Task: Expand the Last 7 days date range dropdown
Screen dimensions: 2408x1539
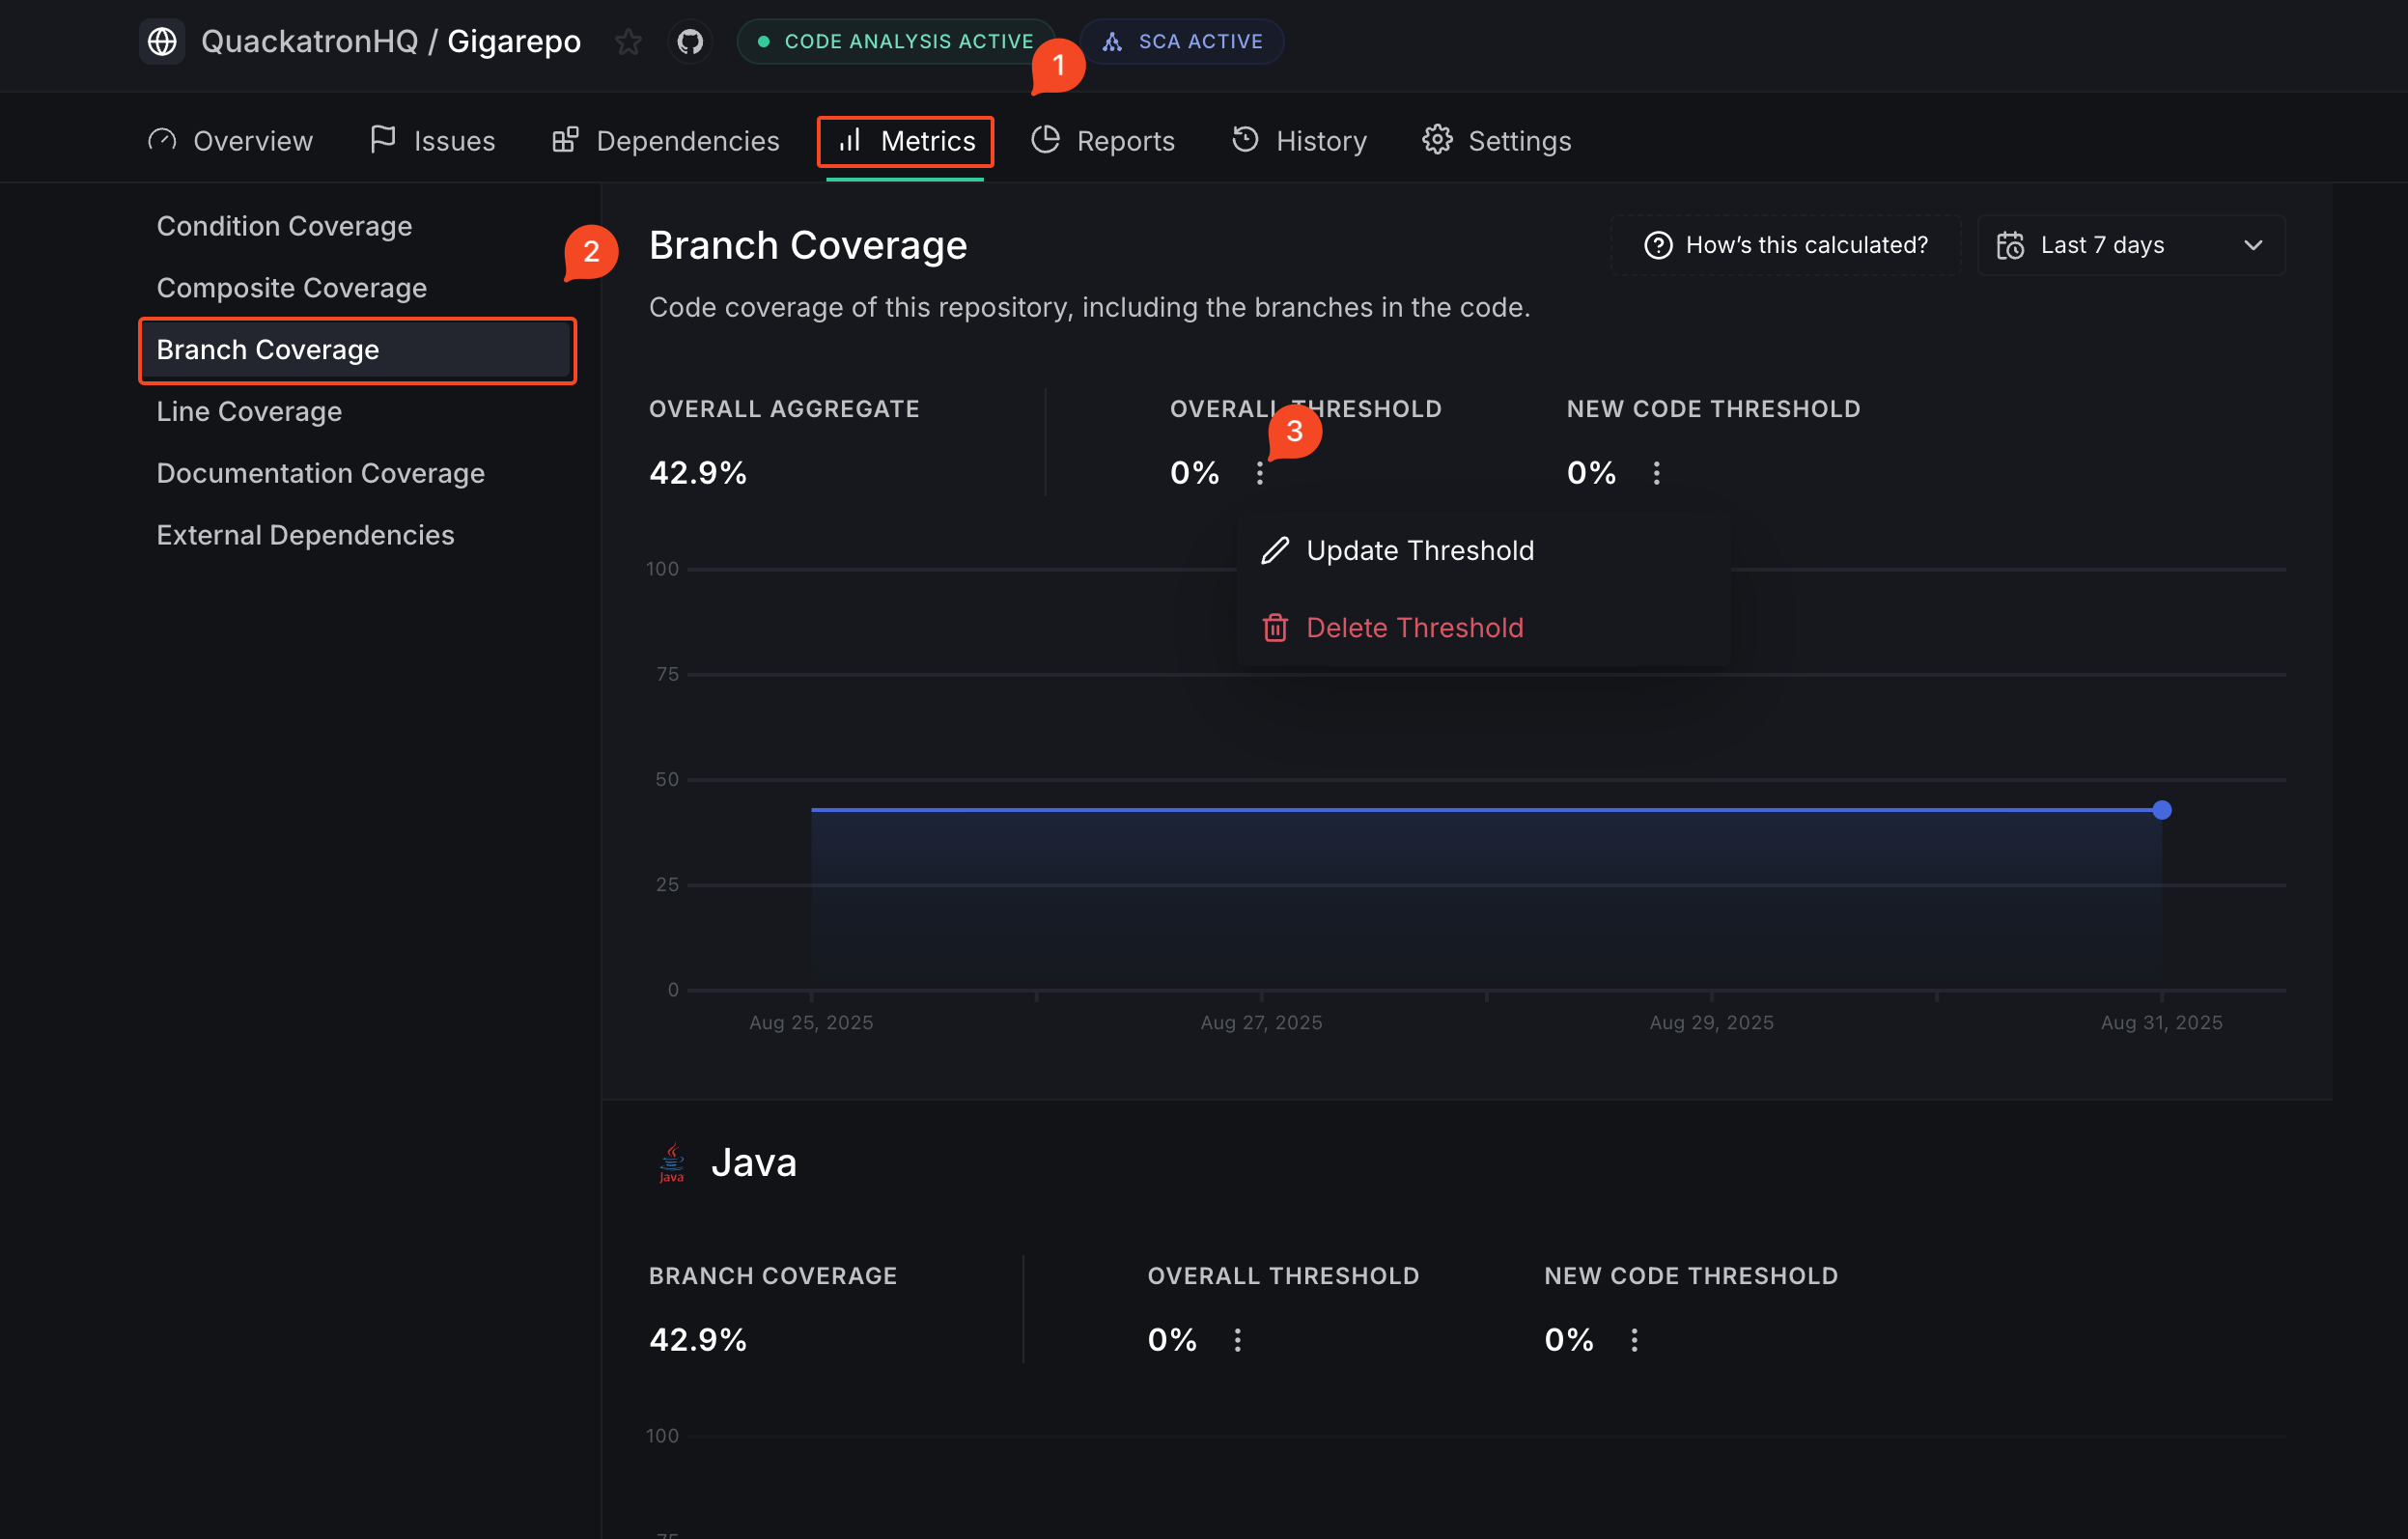Action: pyautogui.click(x=2130, y=245)
